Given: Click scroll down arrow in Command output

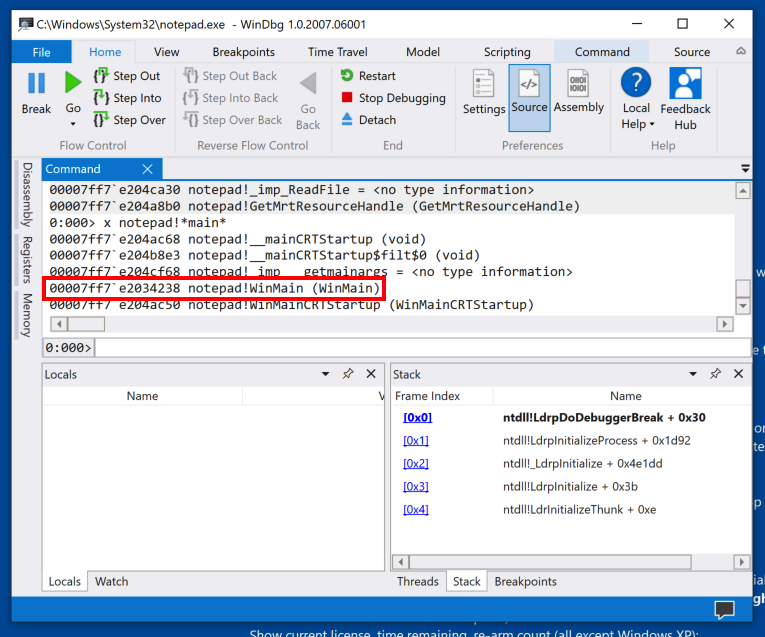Looking at the screenshot, I should tap(743, 306).
